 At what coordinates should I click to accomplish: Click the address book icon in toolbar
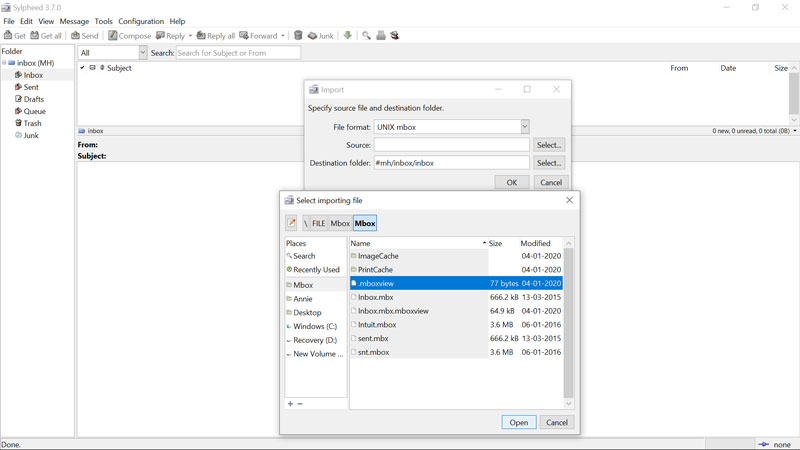tap(394, 35)
